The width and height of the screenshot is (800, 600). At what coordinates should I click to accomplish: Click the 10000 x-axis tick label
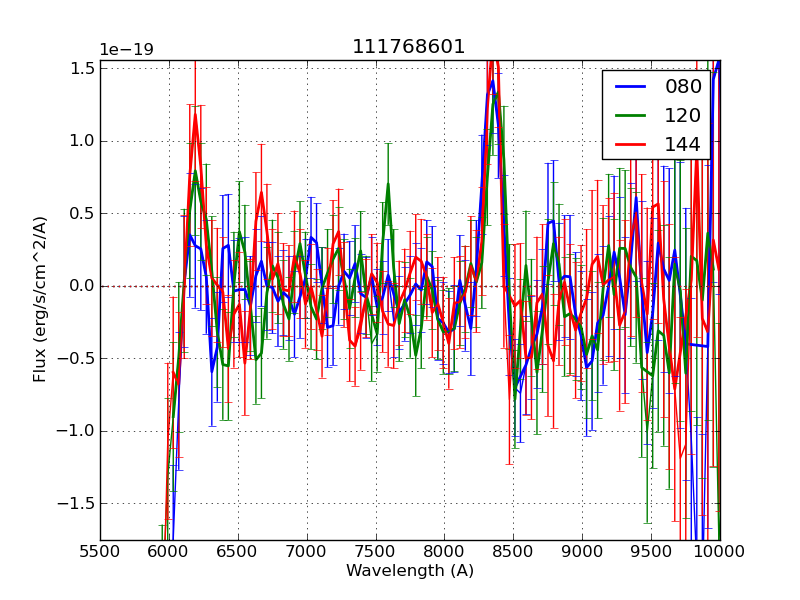(719, 551)
